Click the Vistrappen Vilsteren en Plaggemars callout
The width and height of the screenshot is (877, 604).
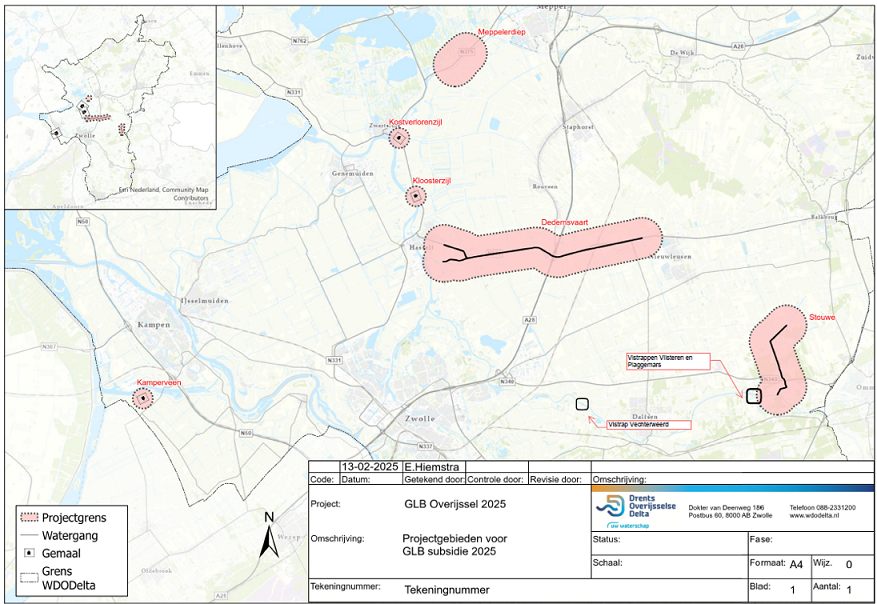click(x=667, y=361)
